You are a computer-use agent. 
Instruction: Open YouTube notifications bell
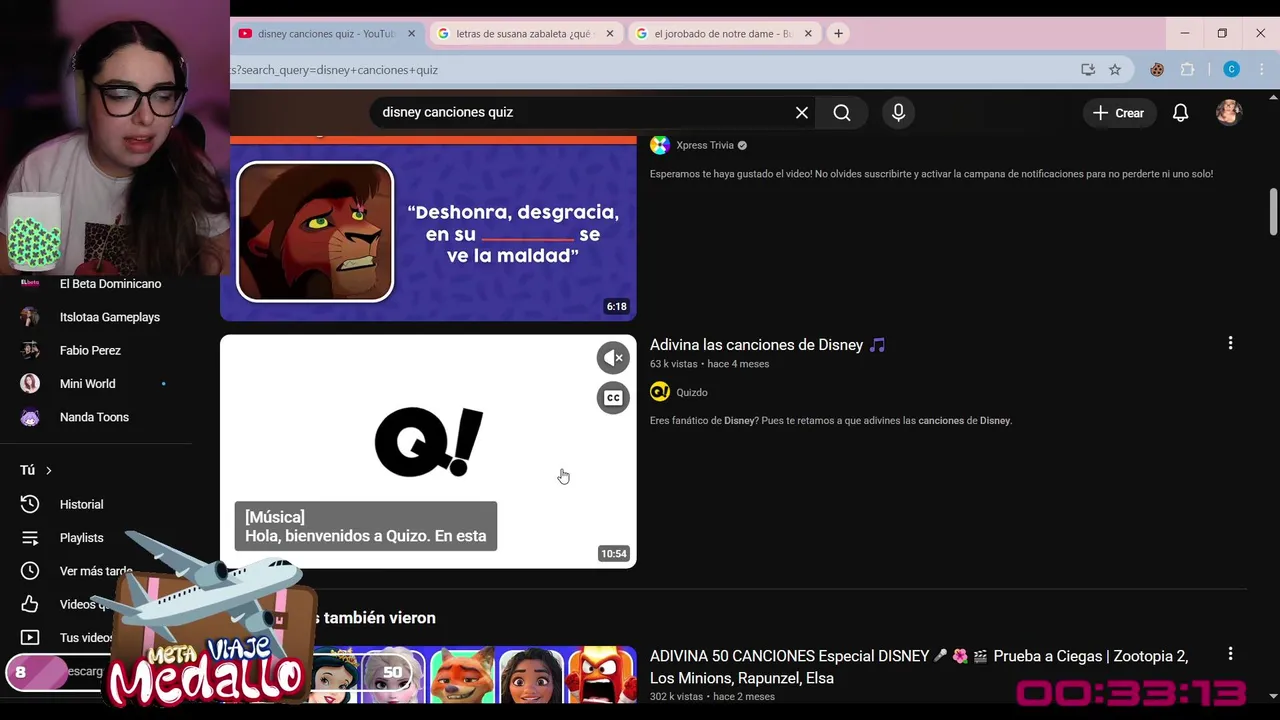click(x=1180, y=113)
